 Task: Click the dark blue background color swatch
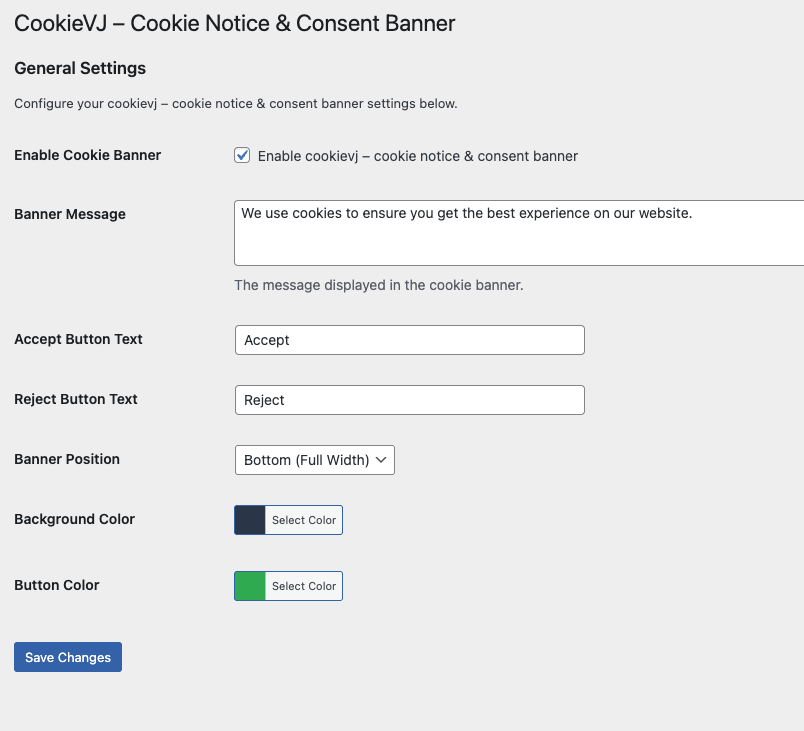[x=248, y=520]
